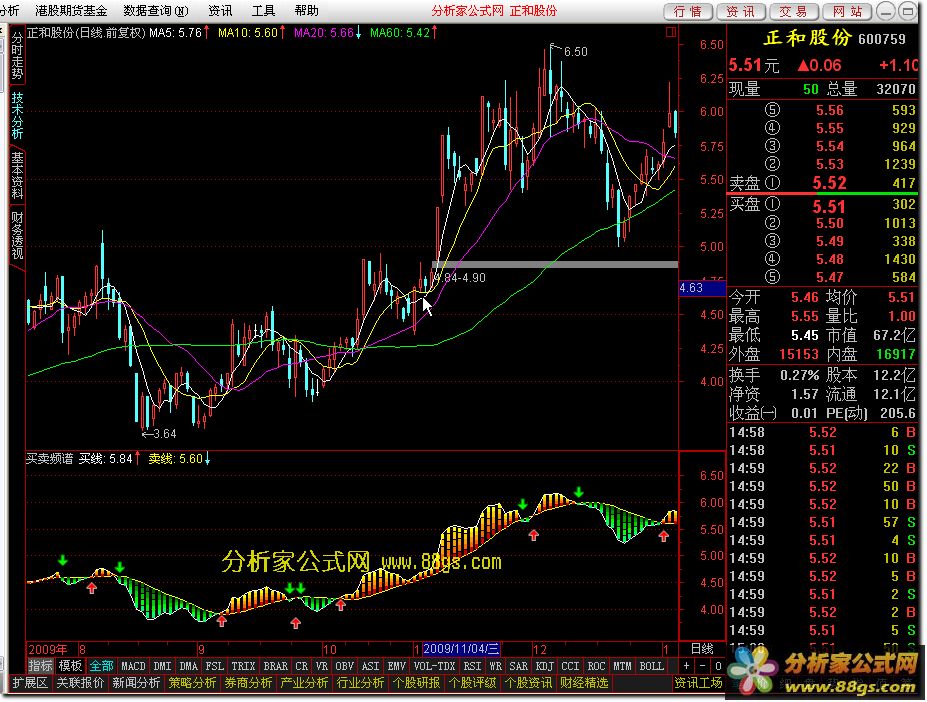Open the 券商分析 tab

click(x=249, y=683)
